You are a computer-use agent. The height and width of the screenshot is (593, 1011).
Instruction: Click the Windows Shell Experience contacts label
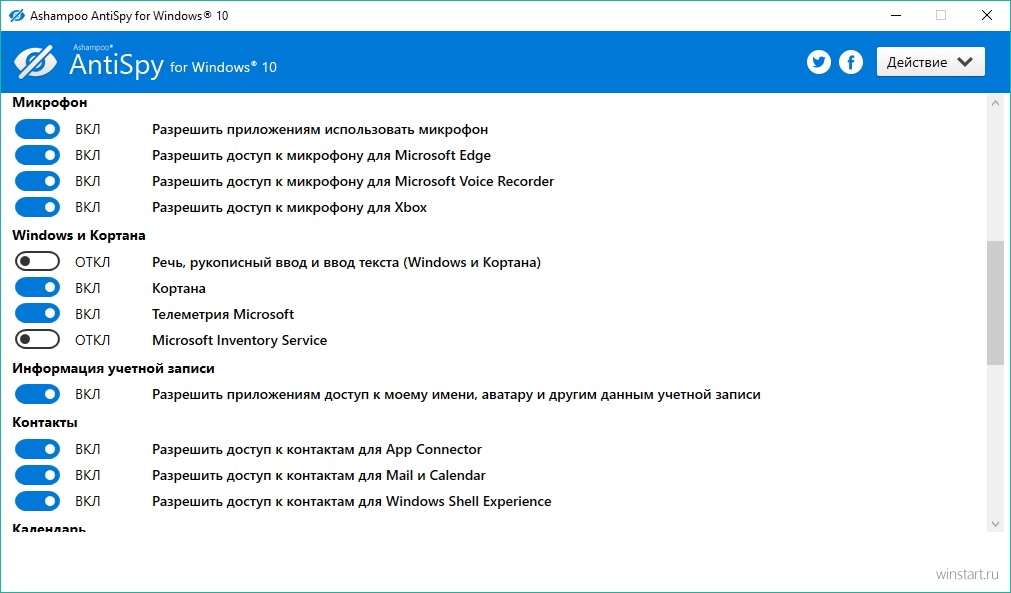351,501
